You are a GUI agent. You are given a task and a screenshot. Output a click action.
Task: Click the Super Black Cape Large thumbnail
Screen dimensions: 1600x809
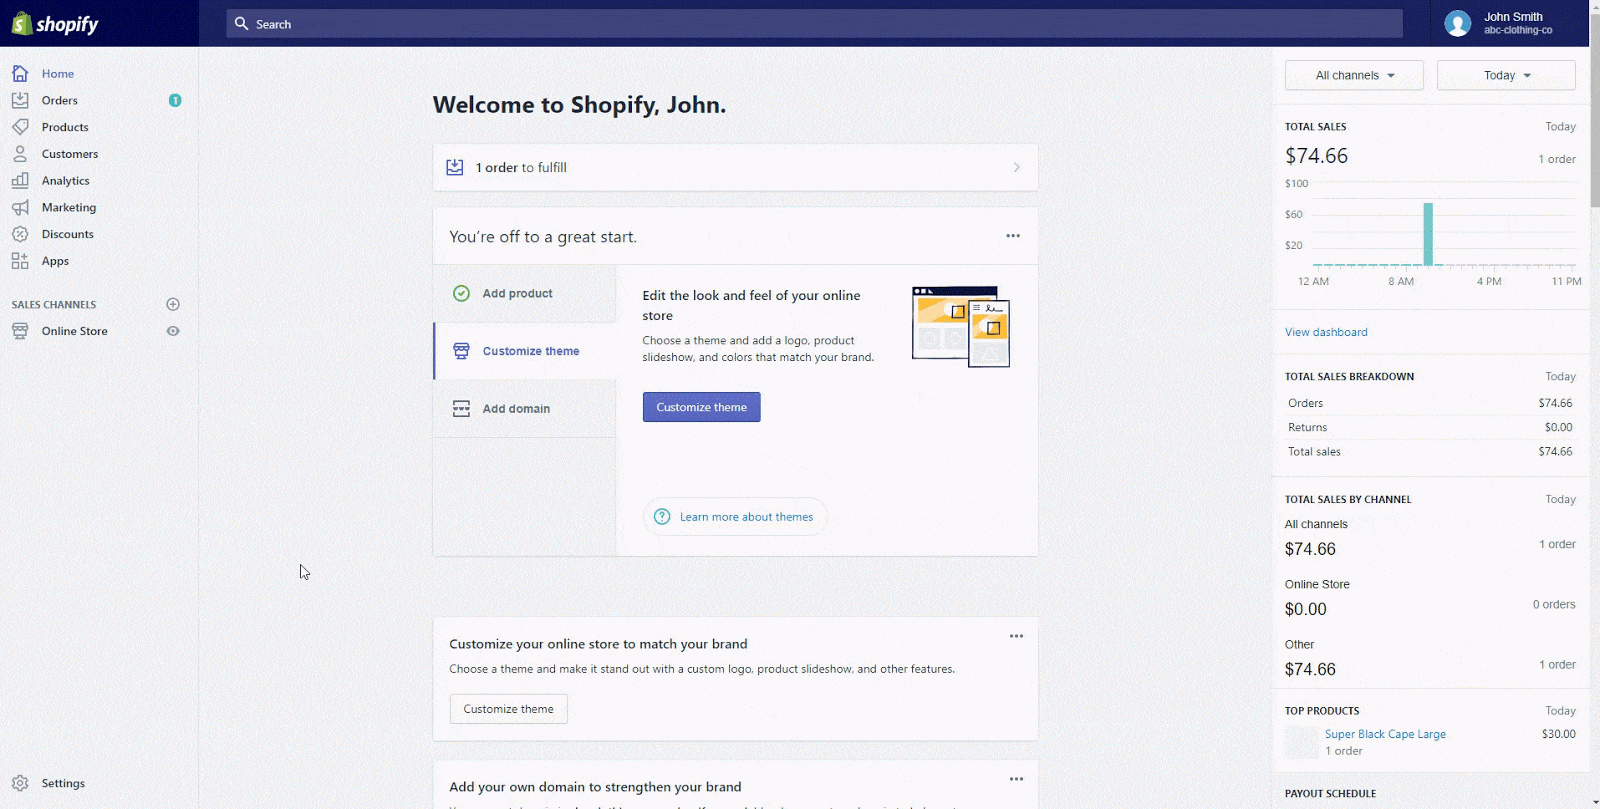(x=1301, y=742)
